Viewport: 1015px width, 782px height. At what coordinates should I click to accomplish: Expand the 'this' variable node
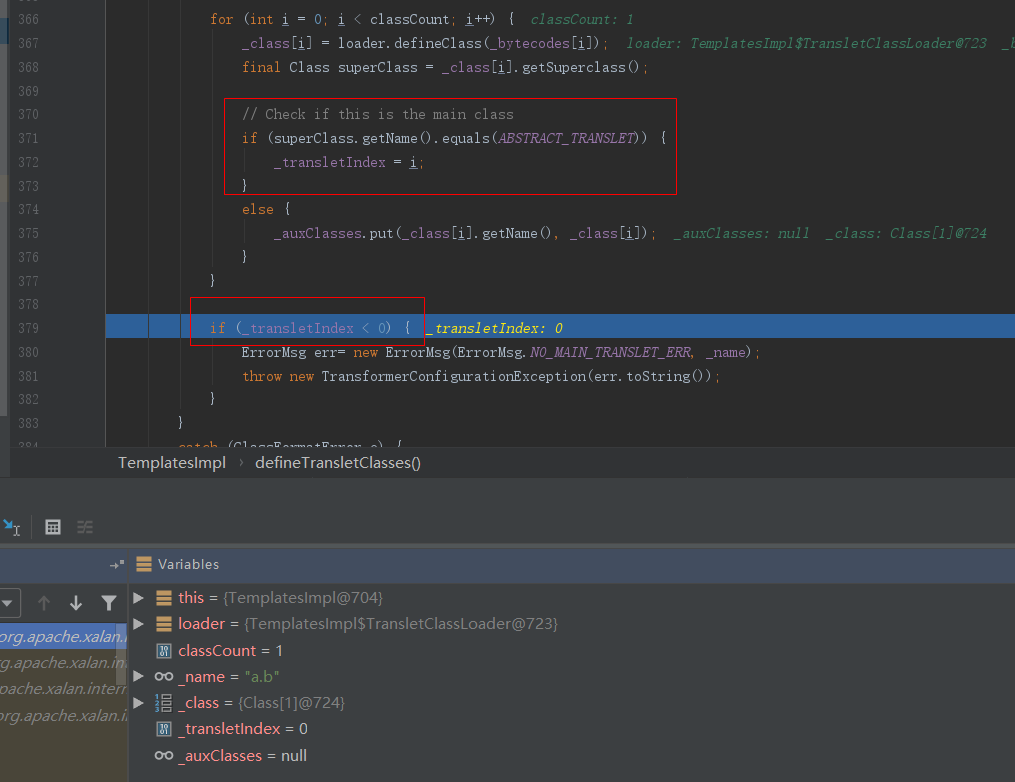(138, 598)
